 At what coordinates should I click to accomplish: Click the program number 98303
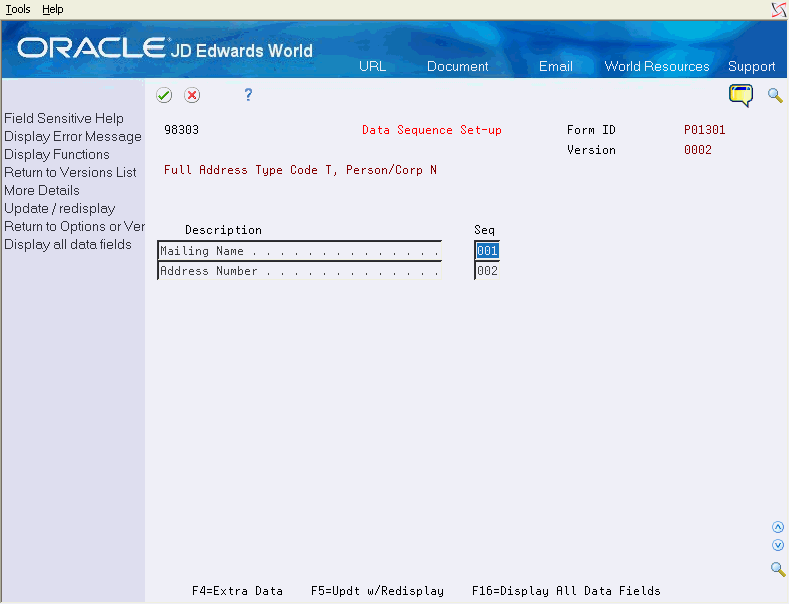(182, 130)
